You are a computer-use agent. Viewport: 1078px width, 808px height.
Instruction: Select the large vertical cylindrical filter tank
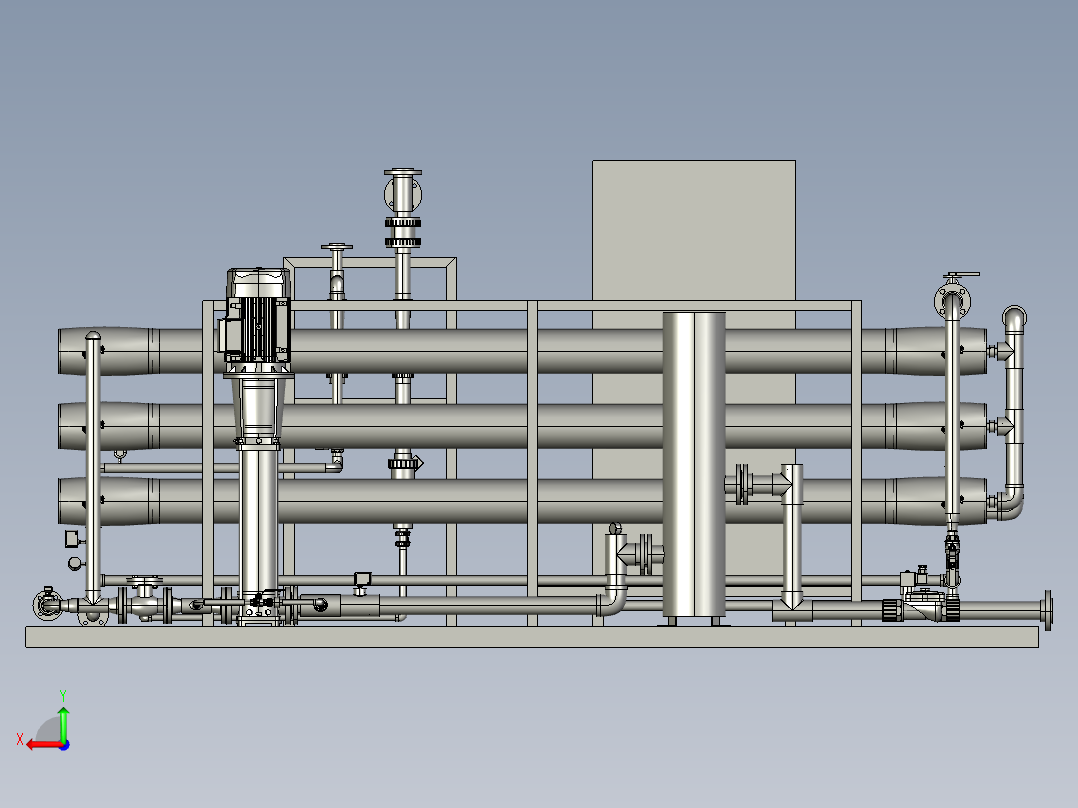pyautogui.click(x=694, y=465)
